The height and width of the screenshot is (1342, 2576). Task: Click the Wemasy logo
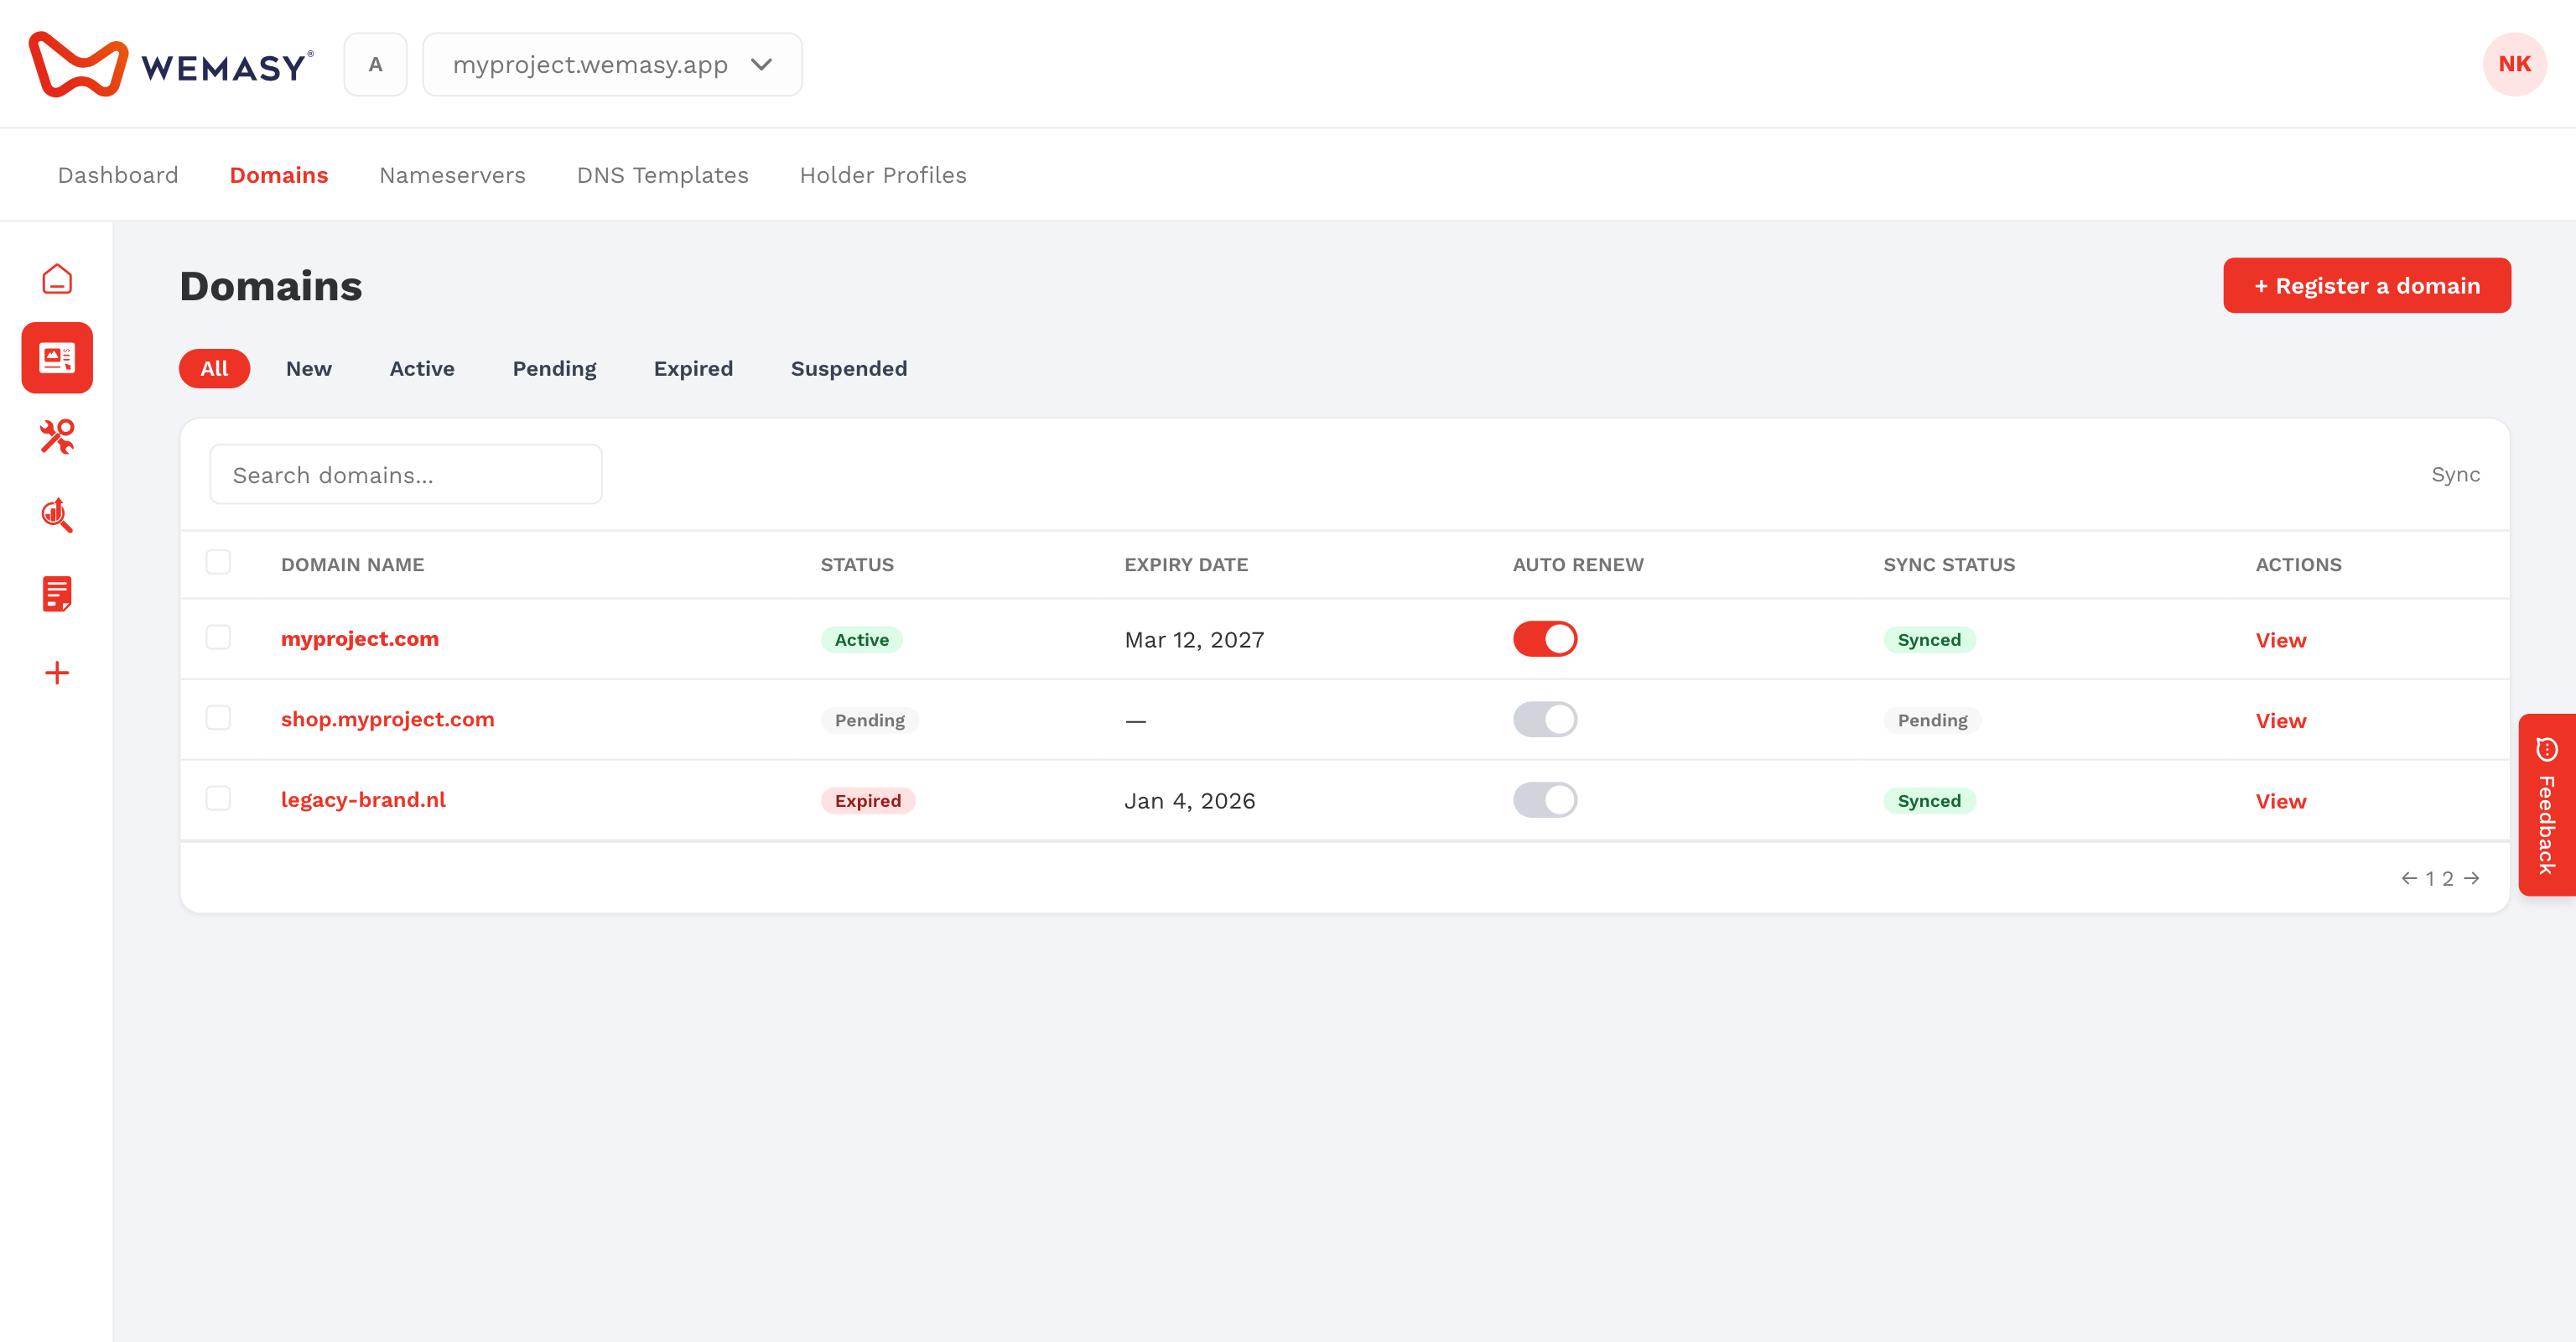point(171,64)
